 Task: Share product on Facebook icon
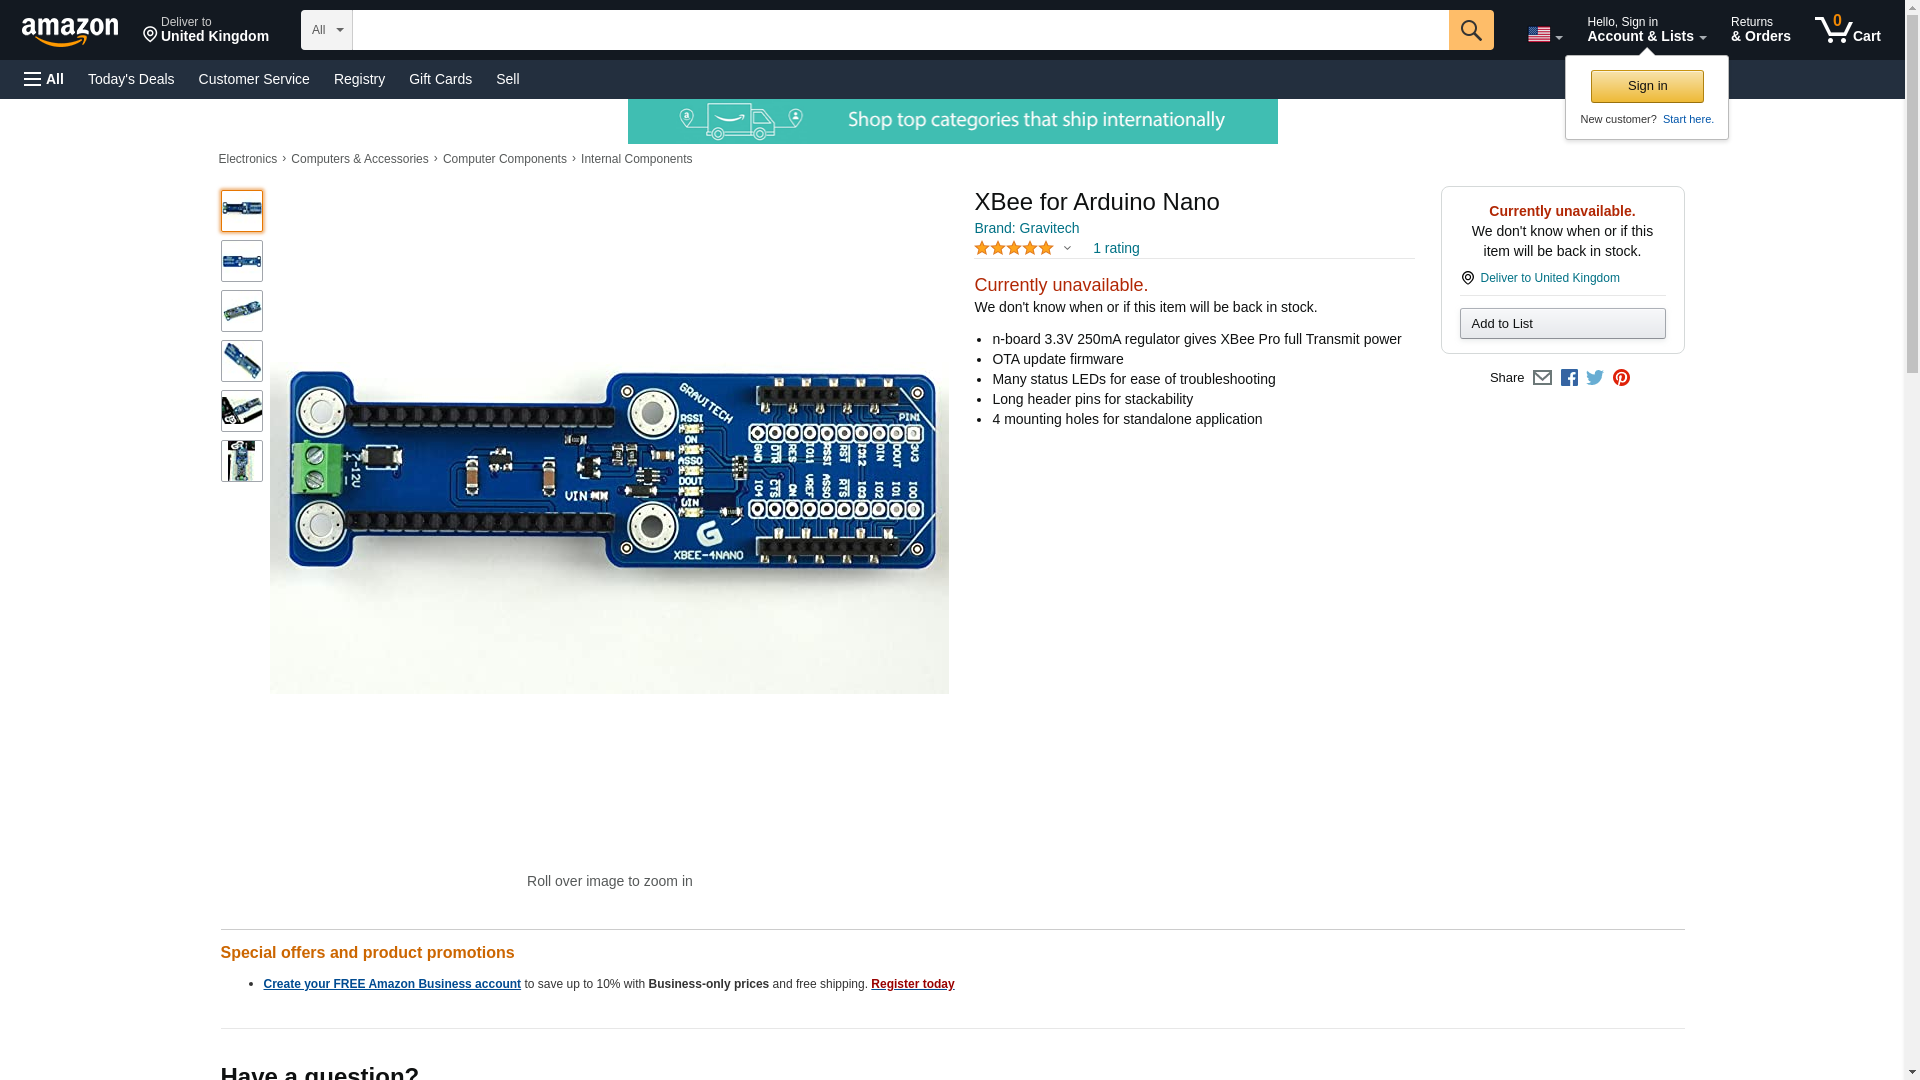tap(1569, 378)
